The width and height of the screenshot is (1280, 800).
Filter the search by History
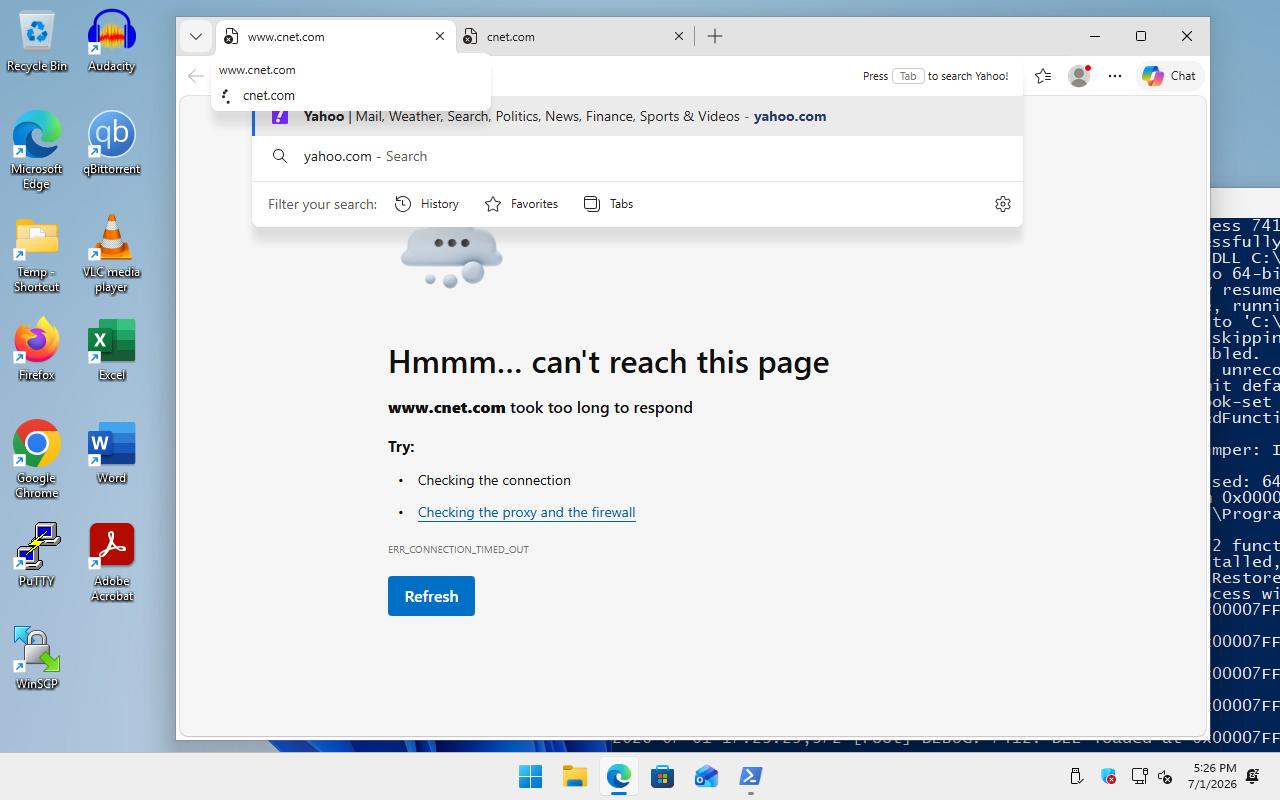click(x=427, y=204)
